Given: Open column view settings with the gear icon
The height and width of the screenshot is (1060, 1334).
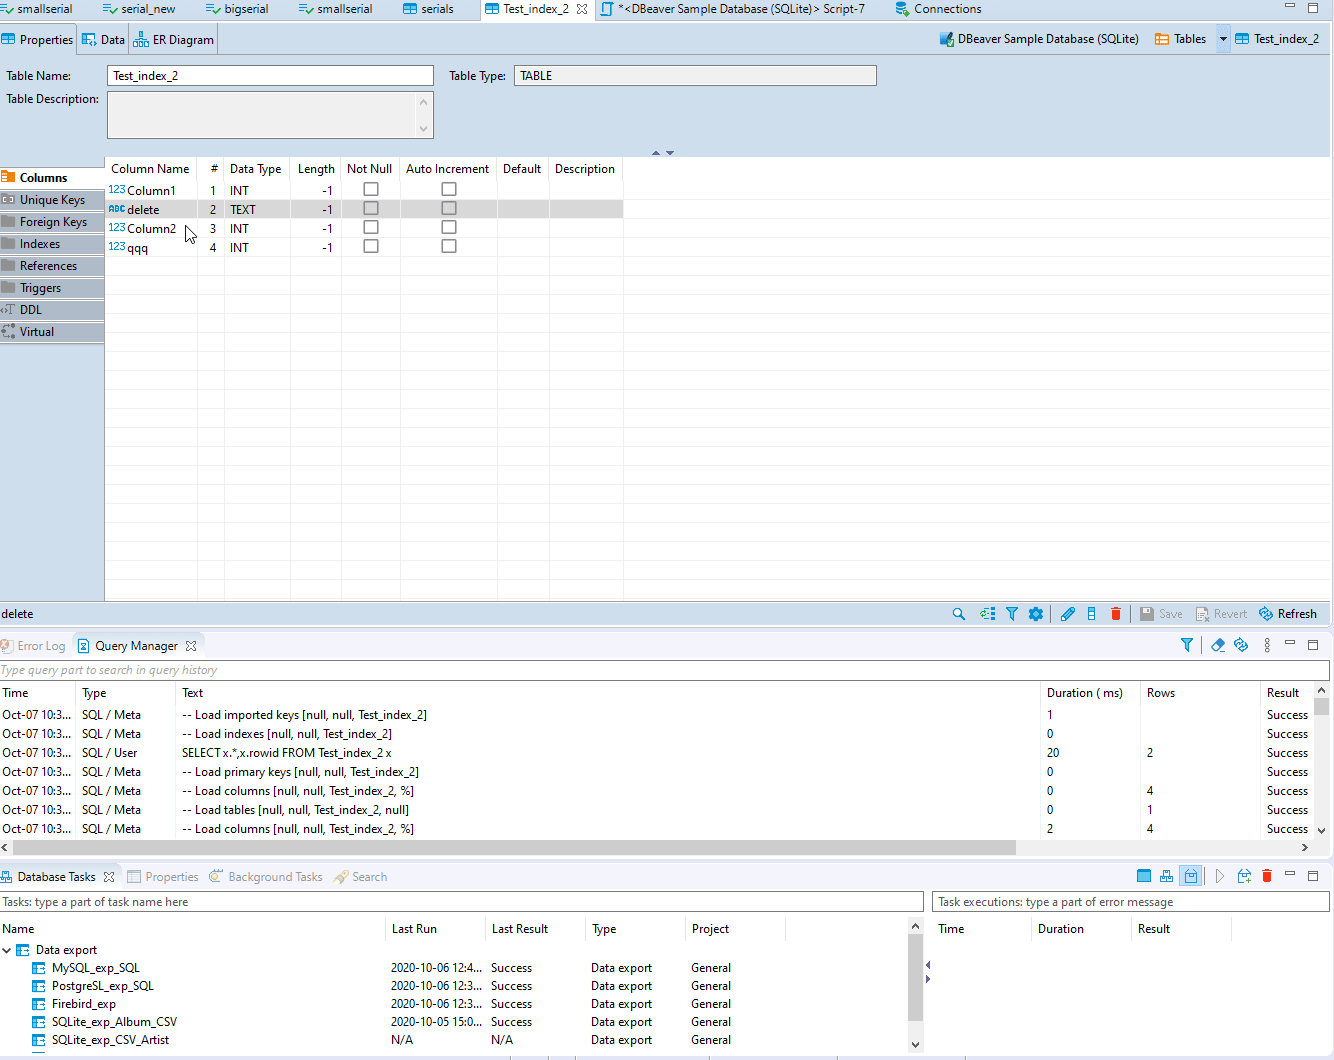Looking at the screenshot, I should [1036, 613].
